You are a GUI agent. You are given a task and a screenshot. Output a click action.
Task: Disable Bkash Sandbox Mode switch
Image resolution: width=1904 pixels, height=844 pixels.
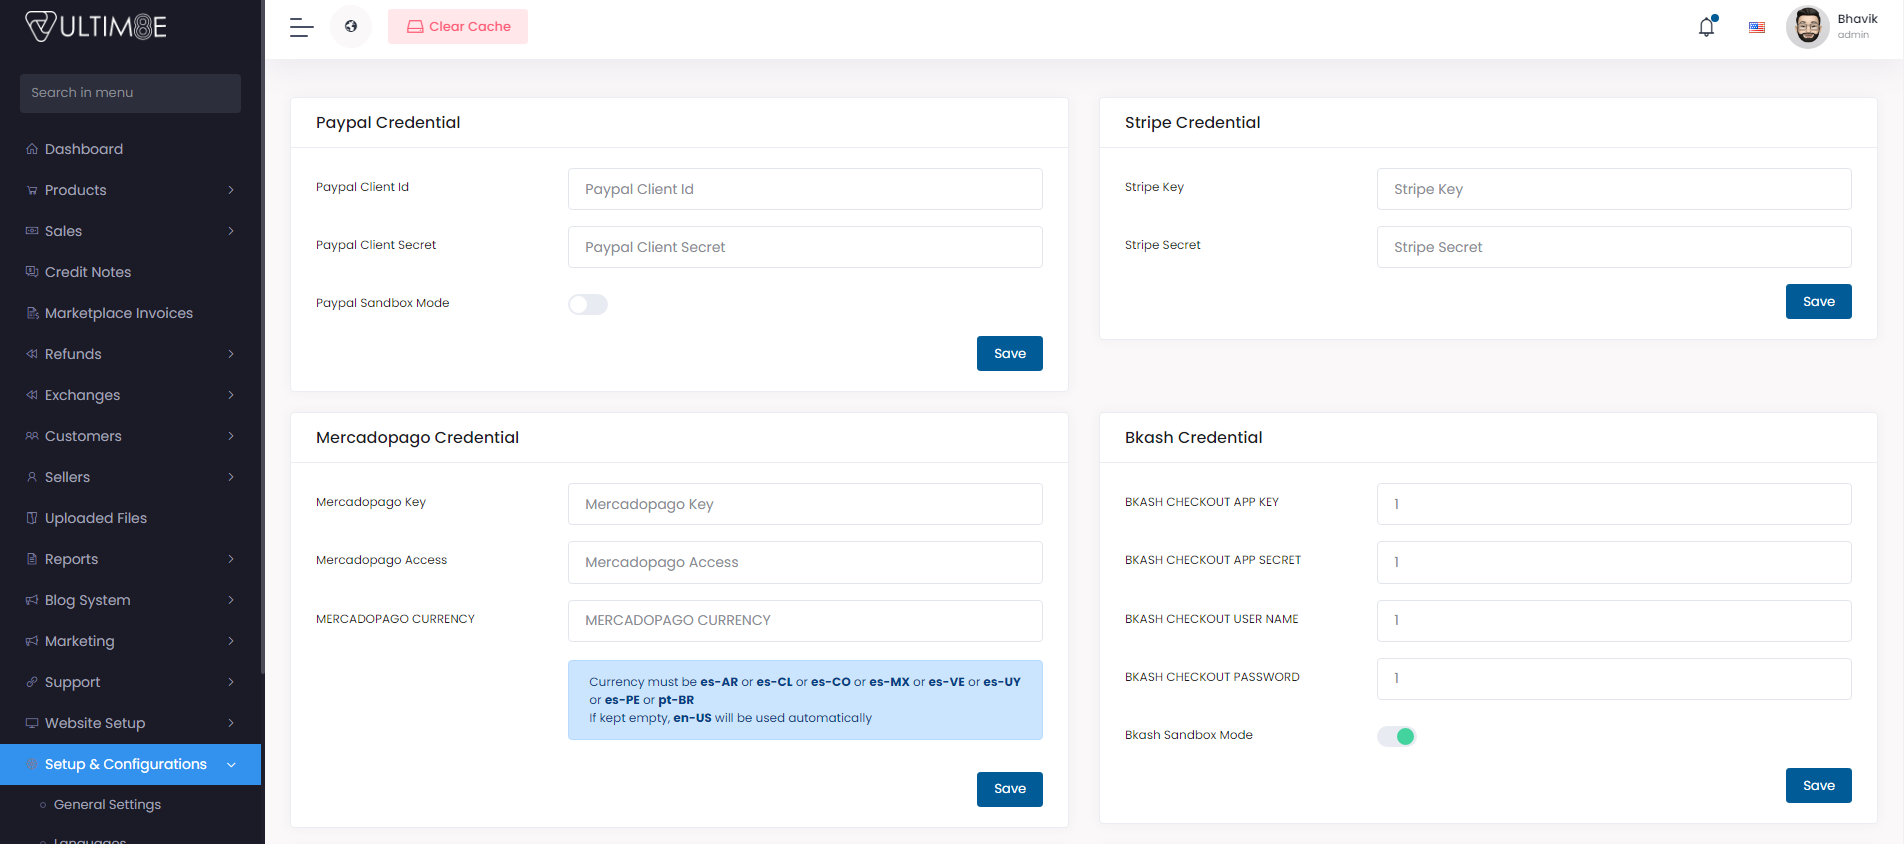tap(1397, 736)
